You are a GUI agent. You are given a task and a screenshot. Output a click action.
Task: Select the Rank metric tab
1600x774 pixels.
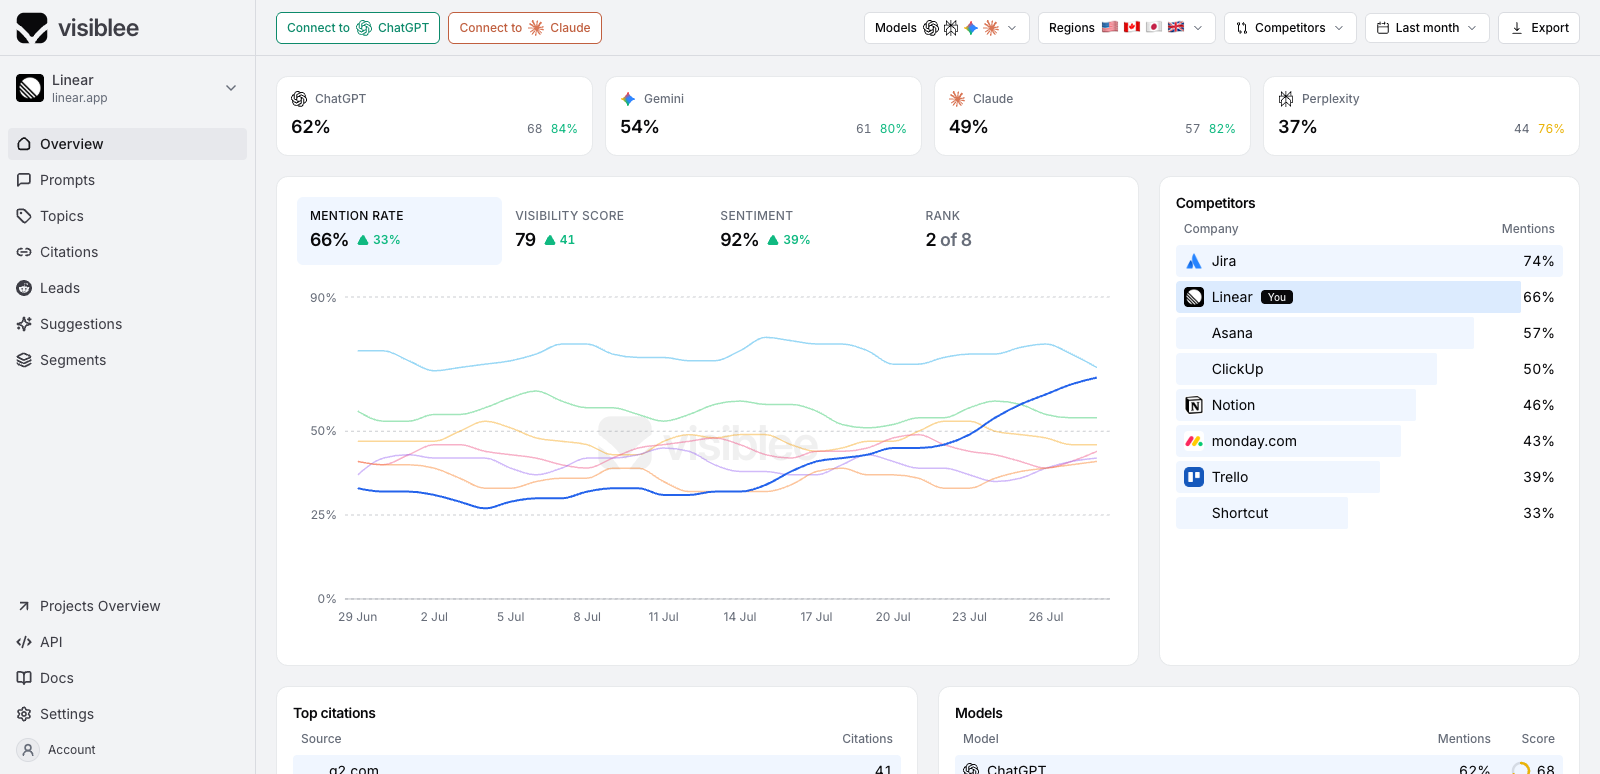[x=1014, y=230]
